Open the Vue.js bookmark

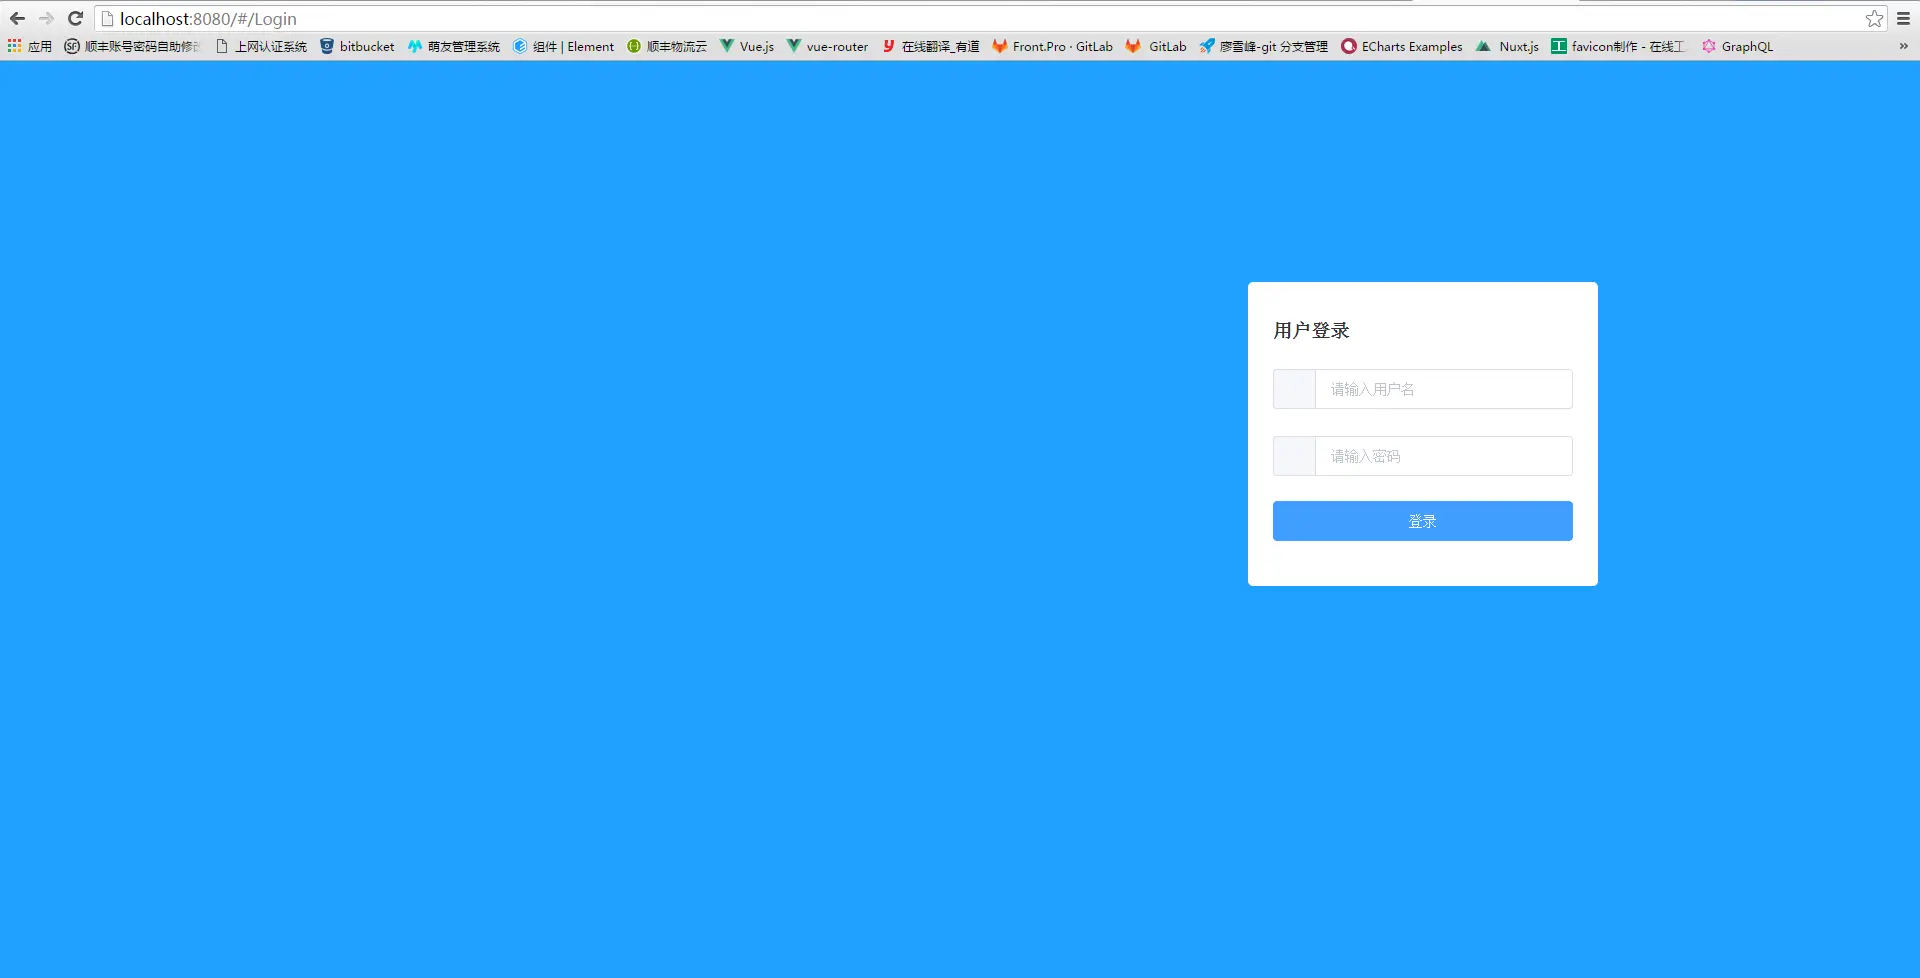click(747, 46)
